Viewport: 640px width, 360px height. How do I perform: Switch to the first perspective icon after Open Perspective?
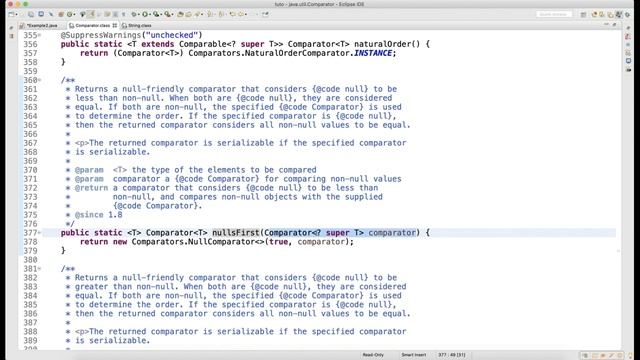[x=595, y=14]
